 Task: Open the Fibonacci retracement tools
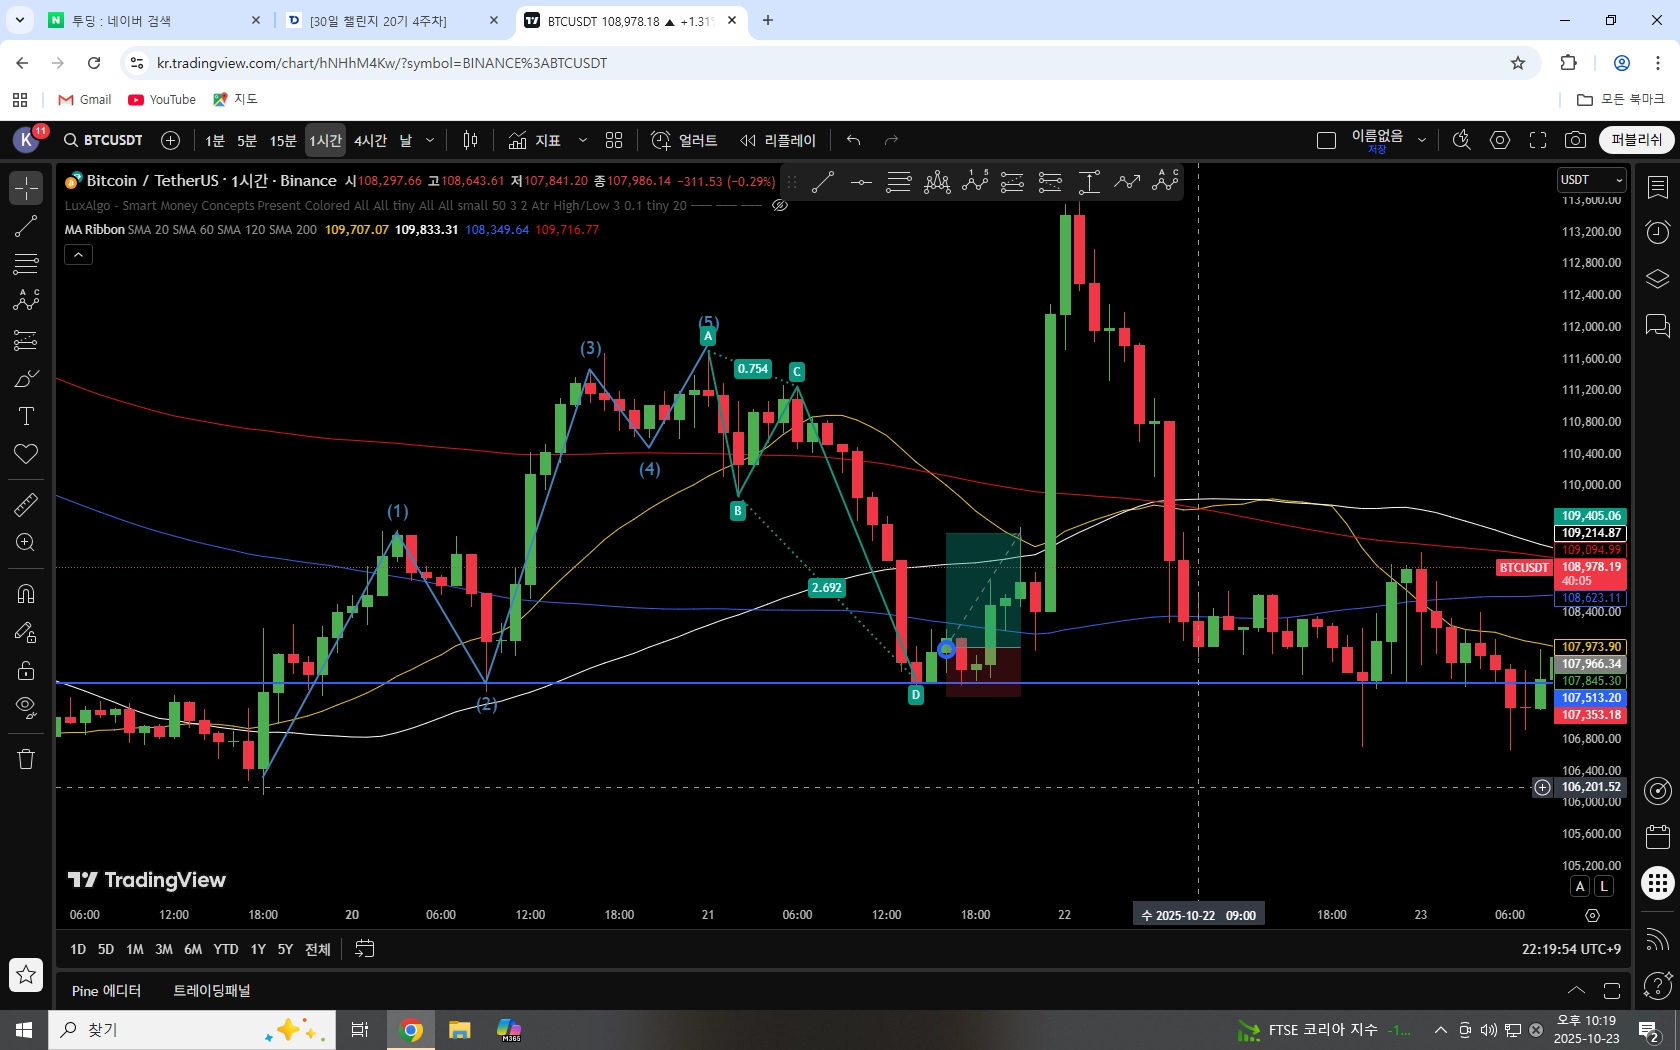click(26, 264)
